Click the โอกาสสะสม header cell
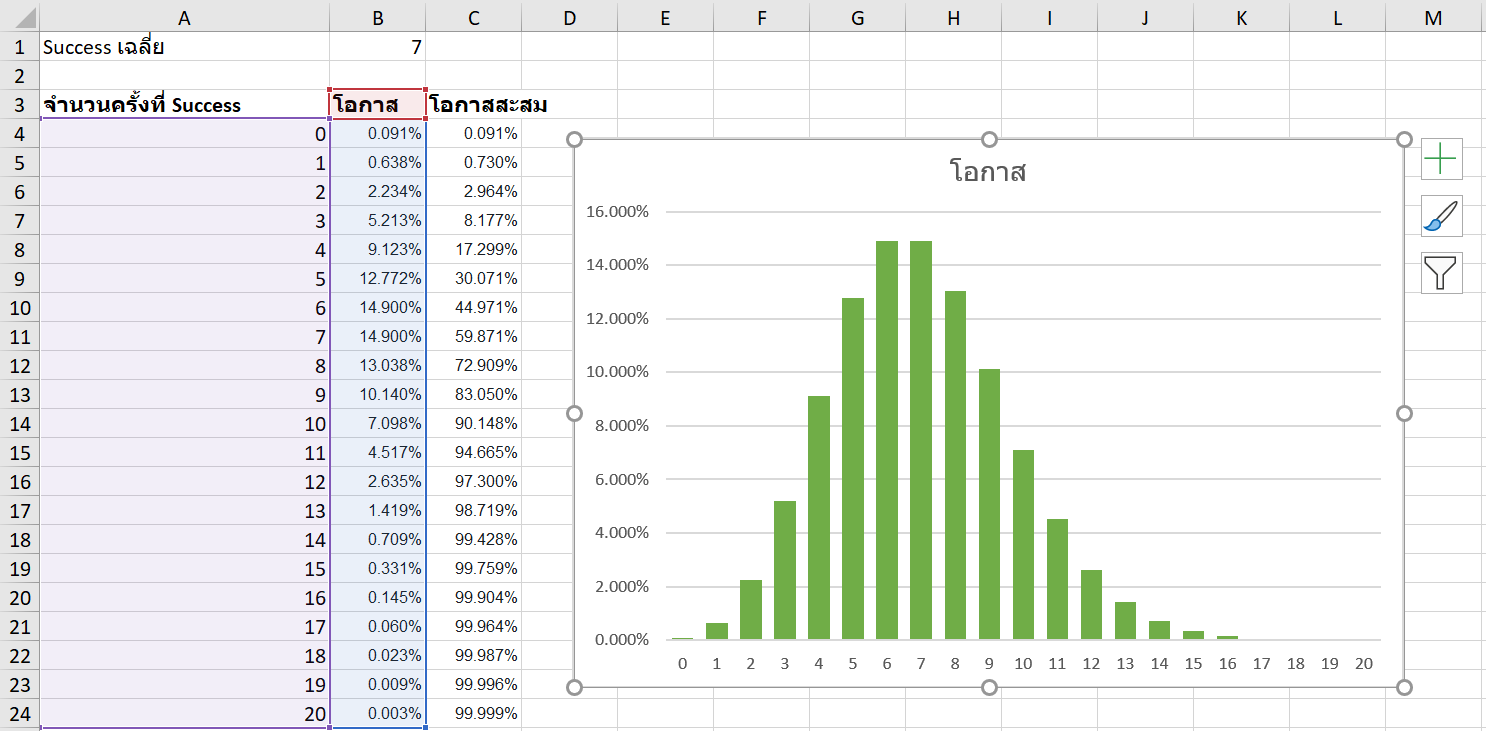 coord(473,104)
